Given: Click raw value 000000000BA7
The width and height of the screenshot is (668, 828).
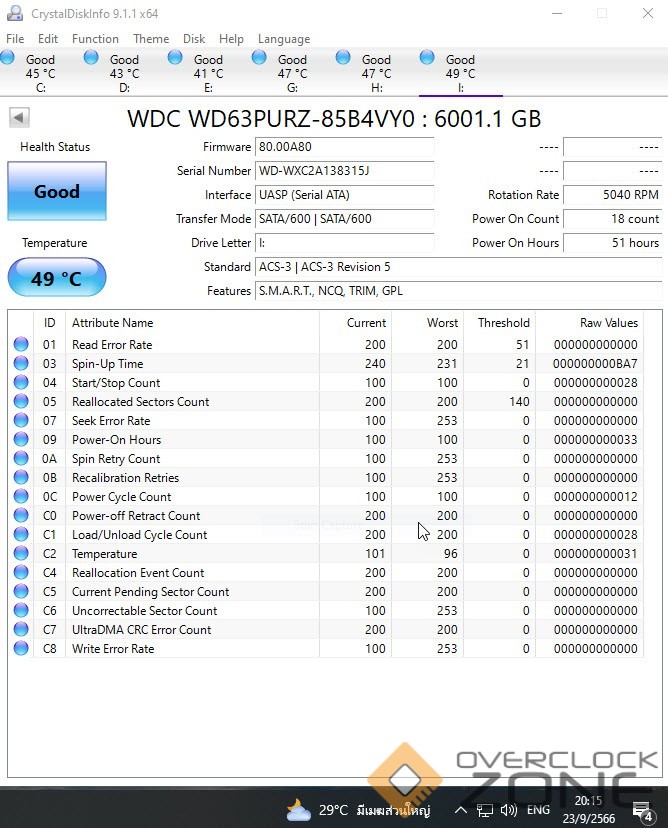Looking at the screenshot, I should (595, 363).
